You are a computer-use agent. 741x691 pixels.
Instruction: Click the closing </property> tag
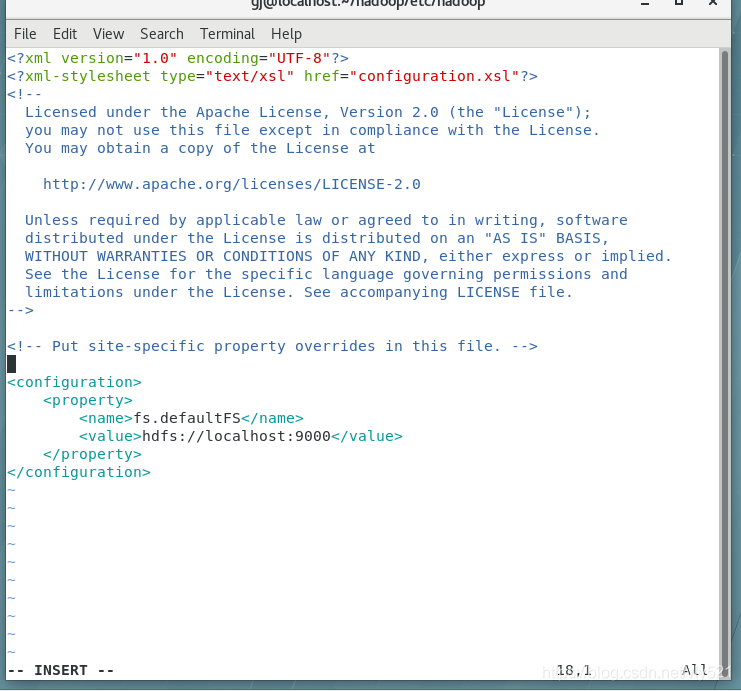tap(92, 454)
